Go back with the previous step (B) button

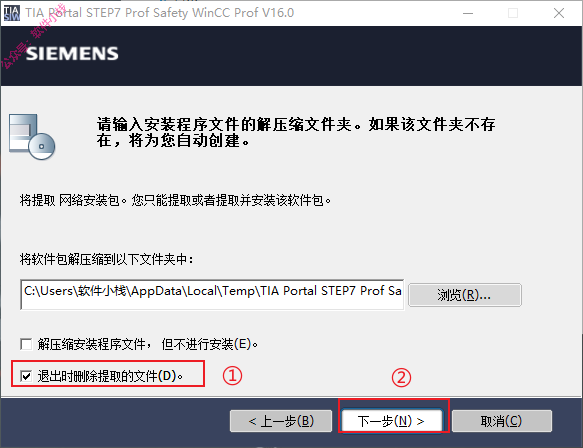pyautogui.click(x=281, y=421)
